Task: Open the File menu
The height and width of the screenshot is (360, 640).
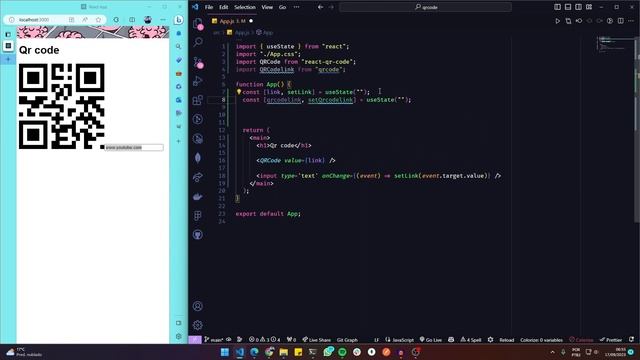Action: click(x=209, y=7)
